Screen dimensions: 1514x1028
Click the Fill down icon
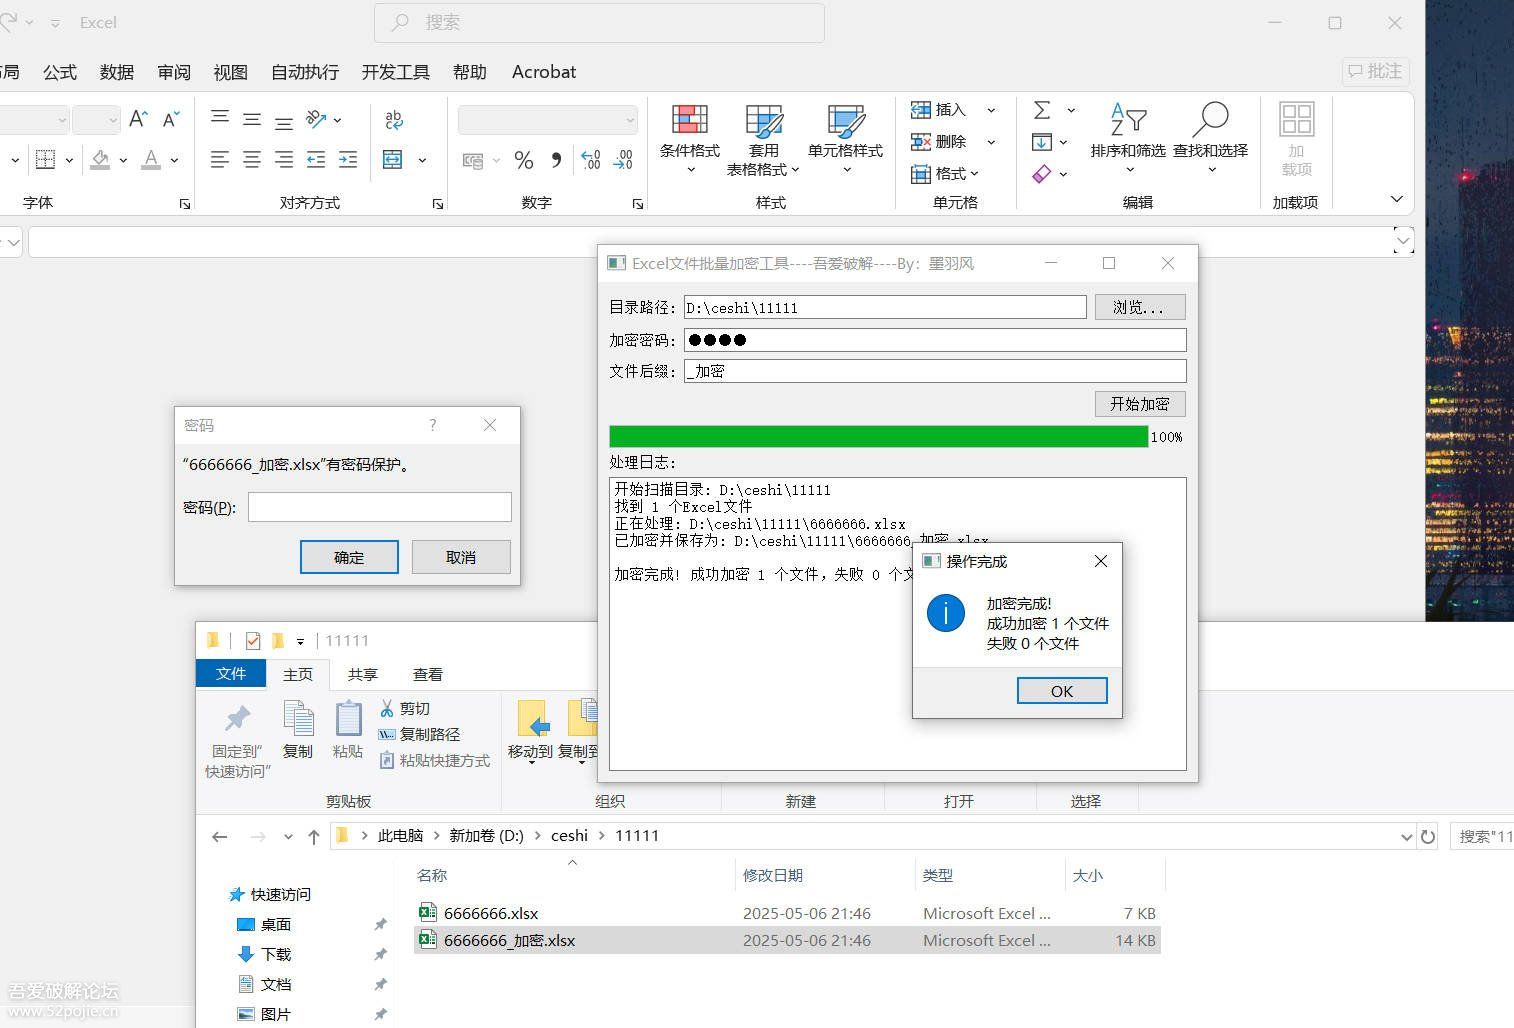click(x=1042, y=142)
